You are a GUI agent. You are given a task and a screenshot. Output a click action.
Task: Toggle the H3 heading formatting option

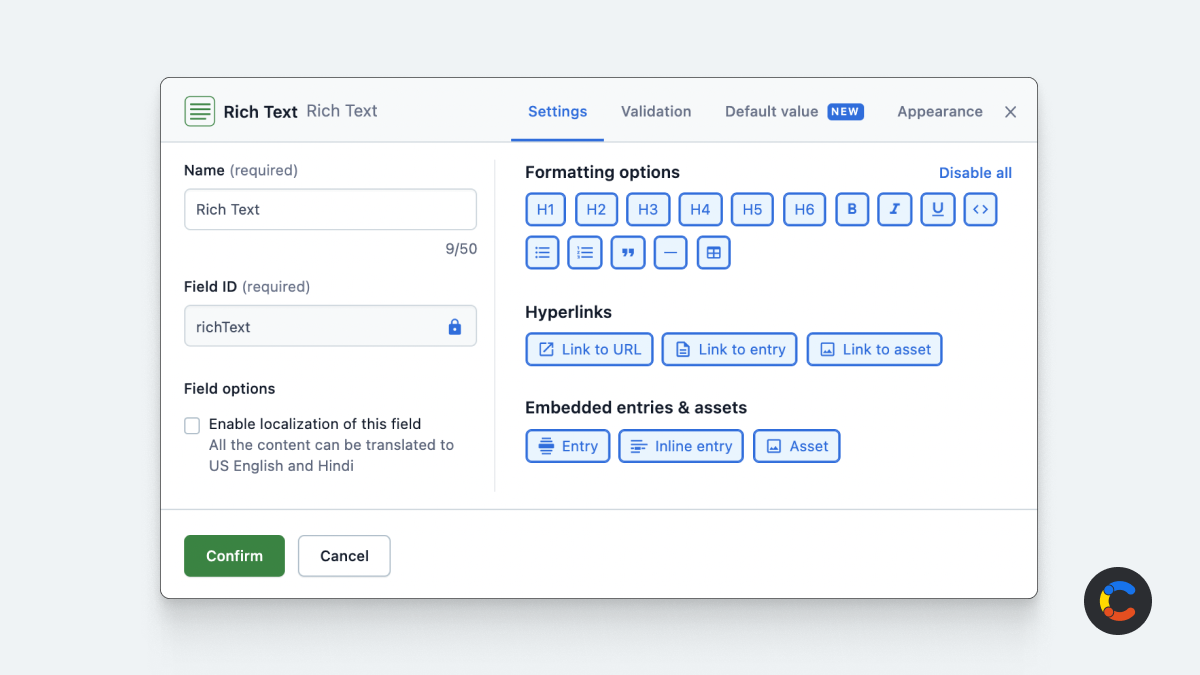[x=648, y=209]
